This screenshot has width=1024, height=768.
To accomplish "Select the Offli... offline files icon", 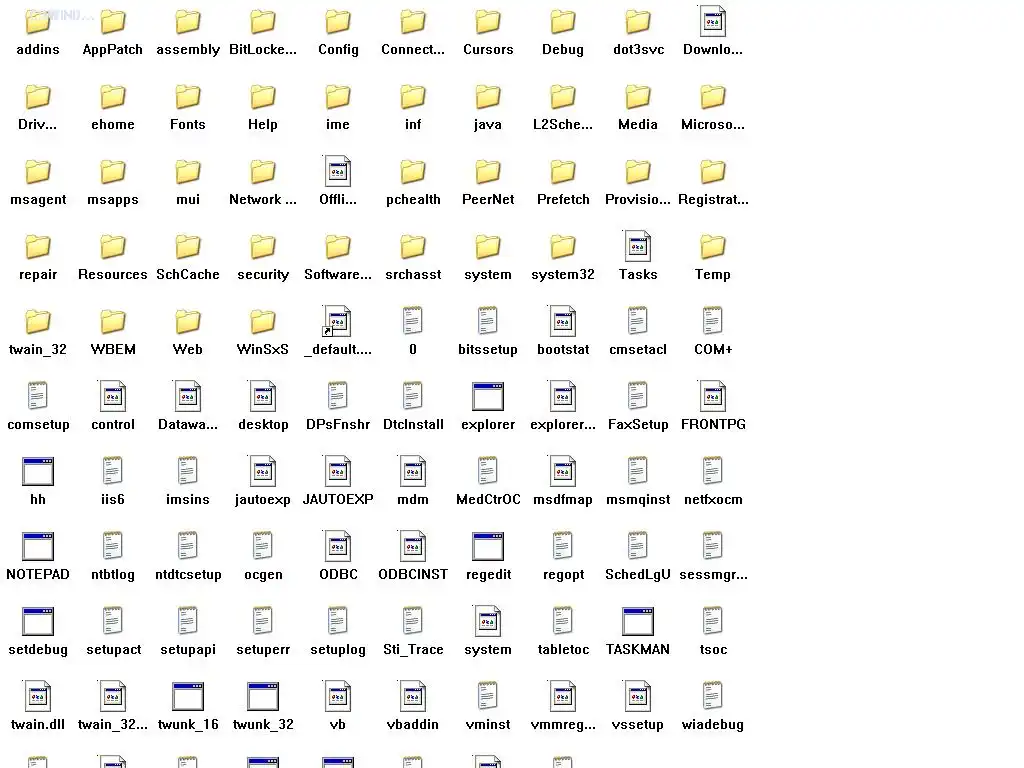I will (x=338, y=171).
